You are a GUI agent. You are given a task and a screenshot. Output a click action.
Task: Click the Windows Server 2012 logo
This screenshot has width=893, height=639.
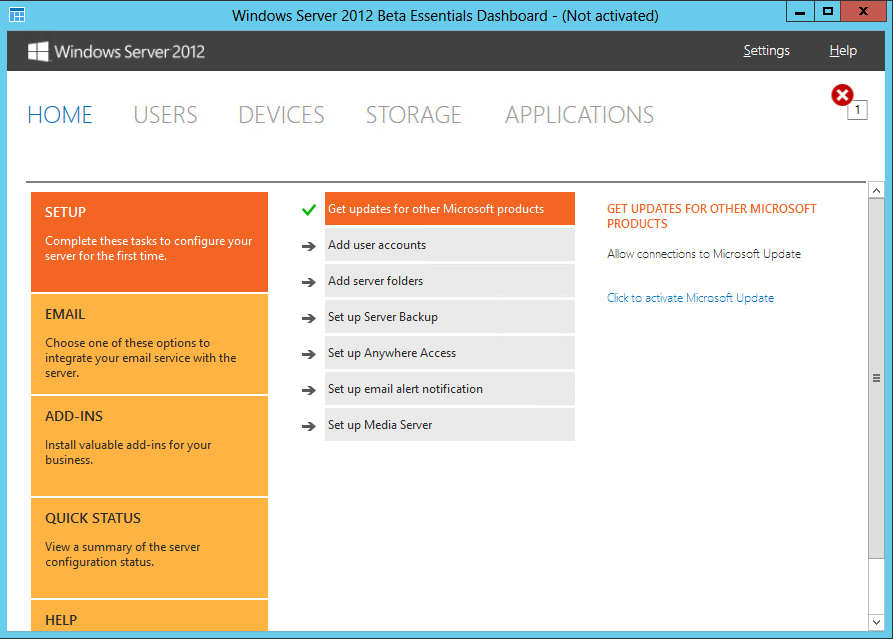click(x=116, y=51)
